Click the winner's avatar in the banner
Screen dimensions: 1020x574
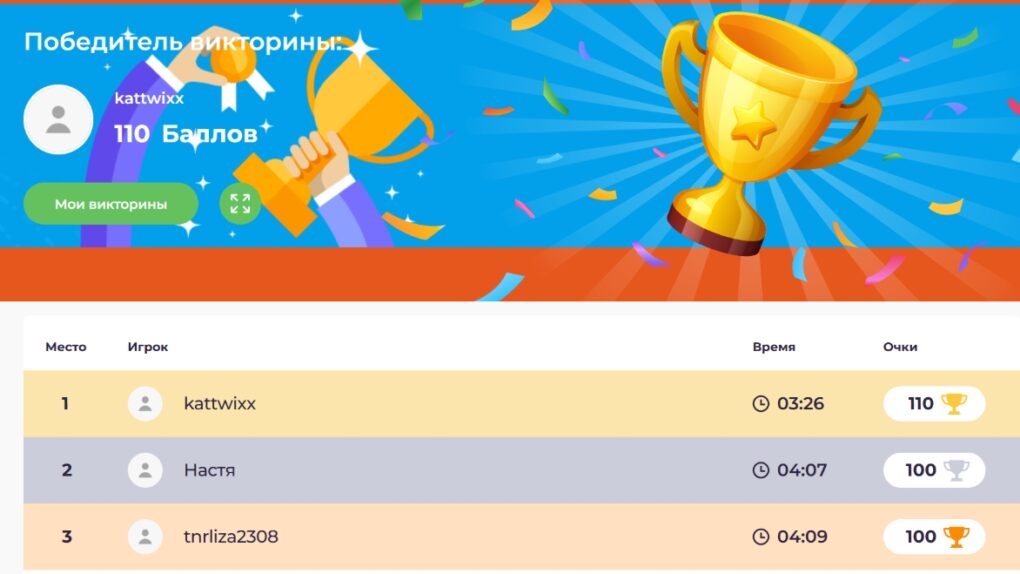[58, 120]
